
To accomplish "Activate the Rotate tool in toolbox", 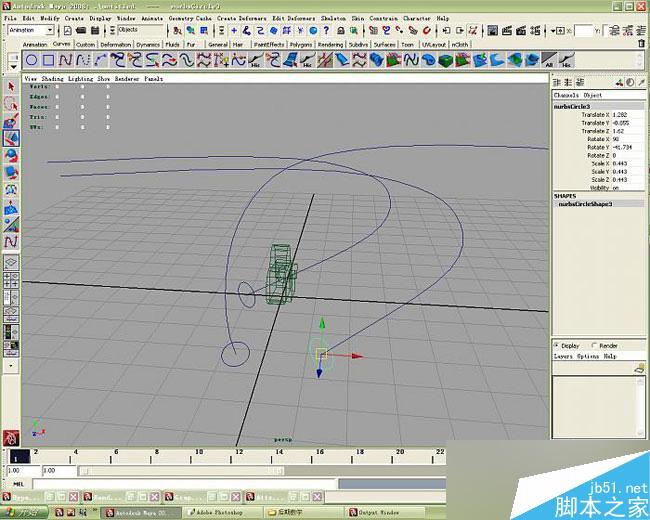I will [x=11, y=155].
